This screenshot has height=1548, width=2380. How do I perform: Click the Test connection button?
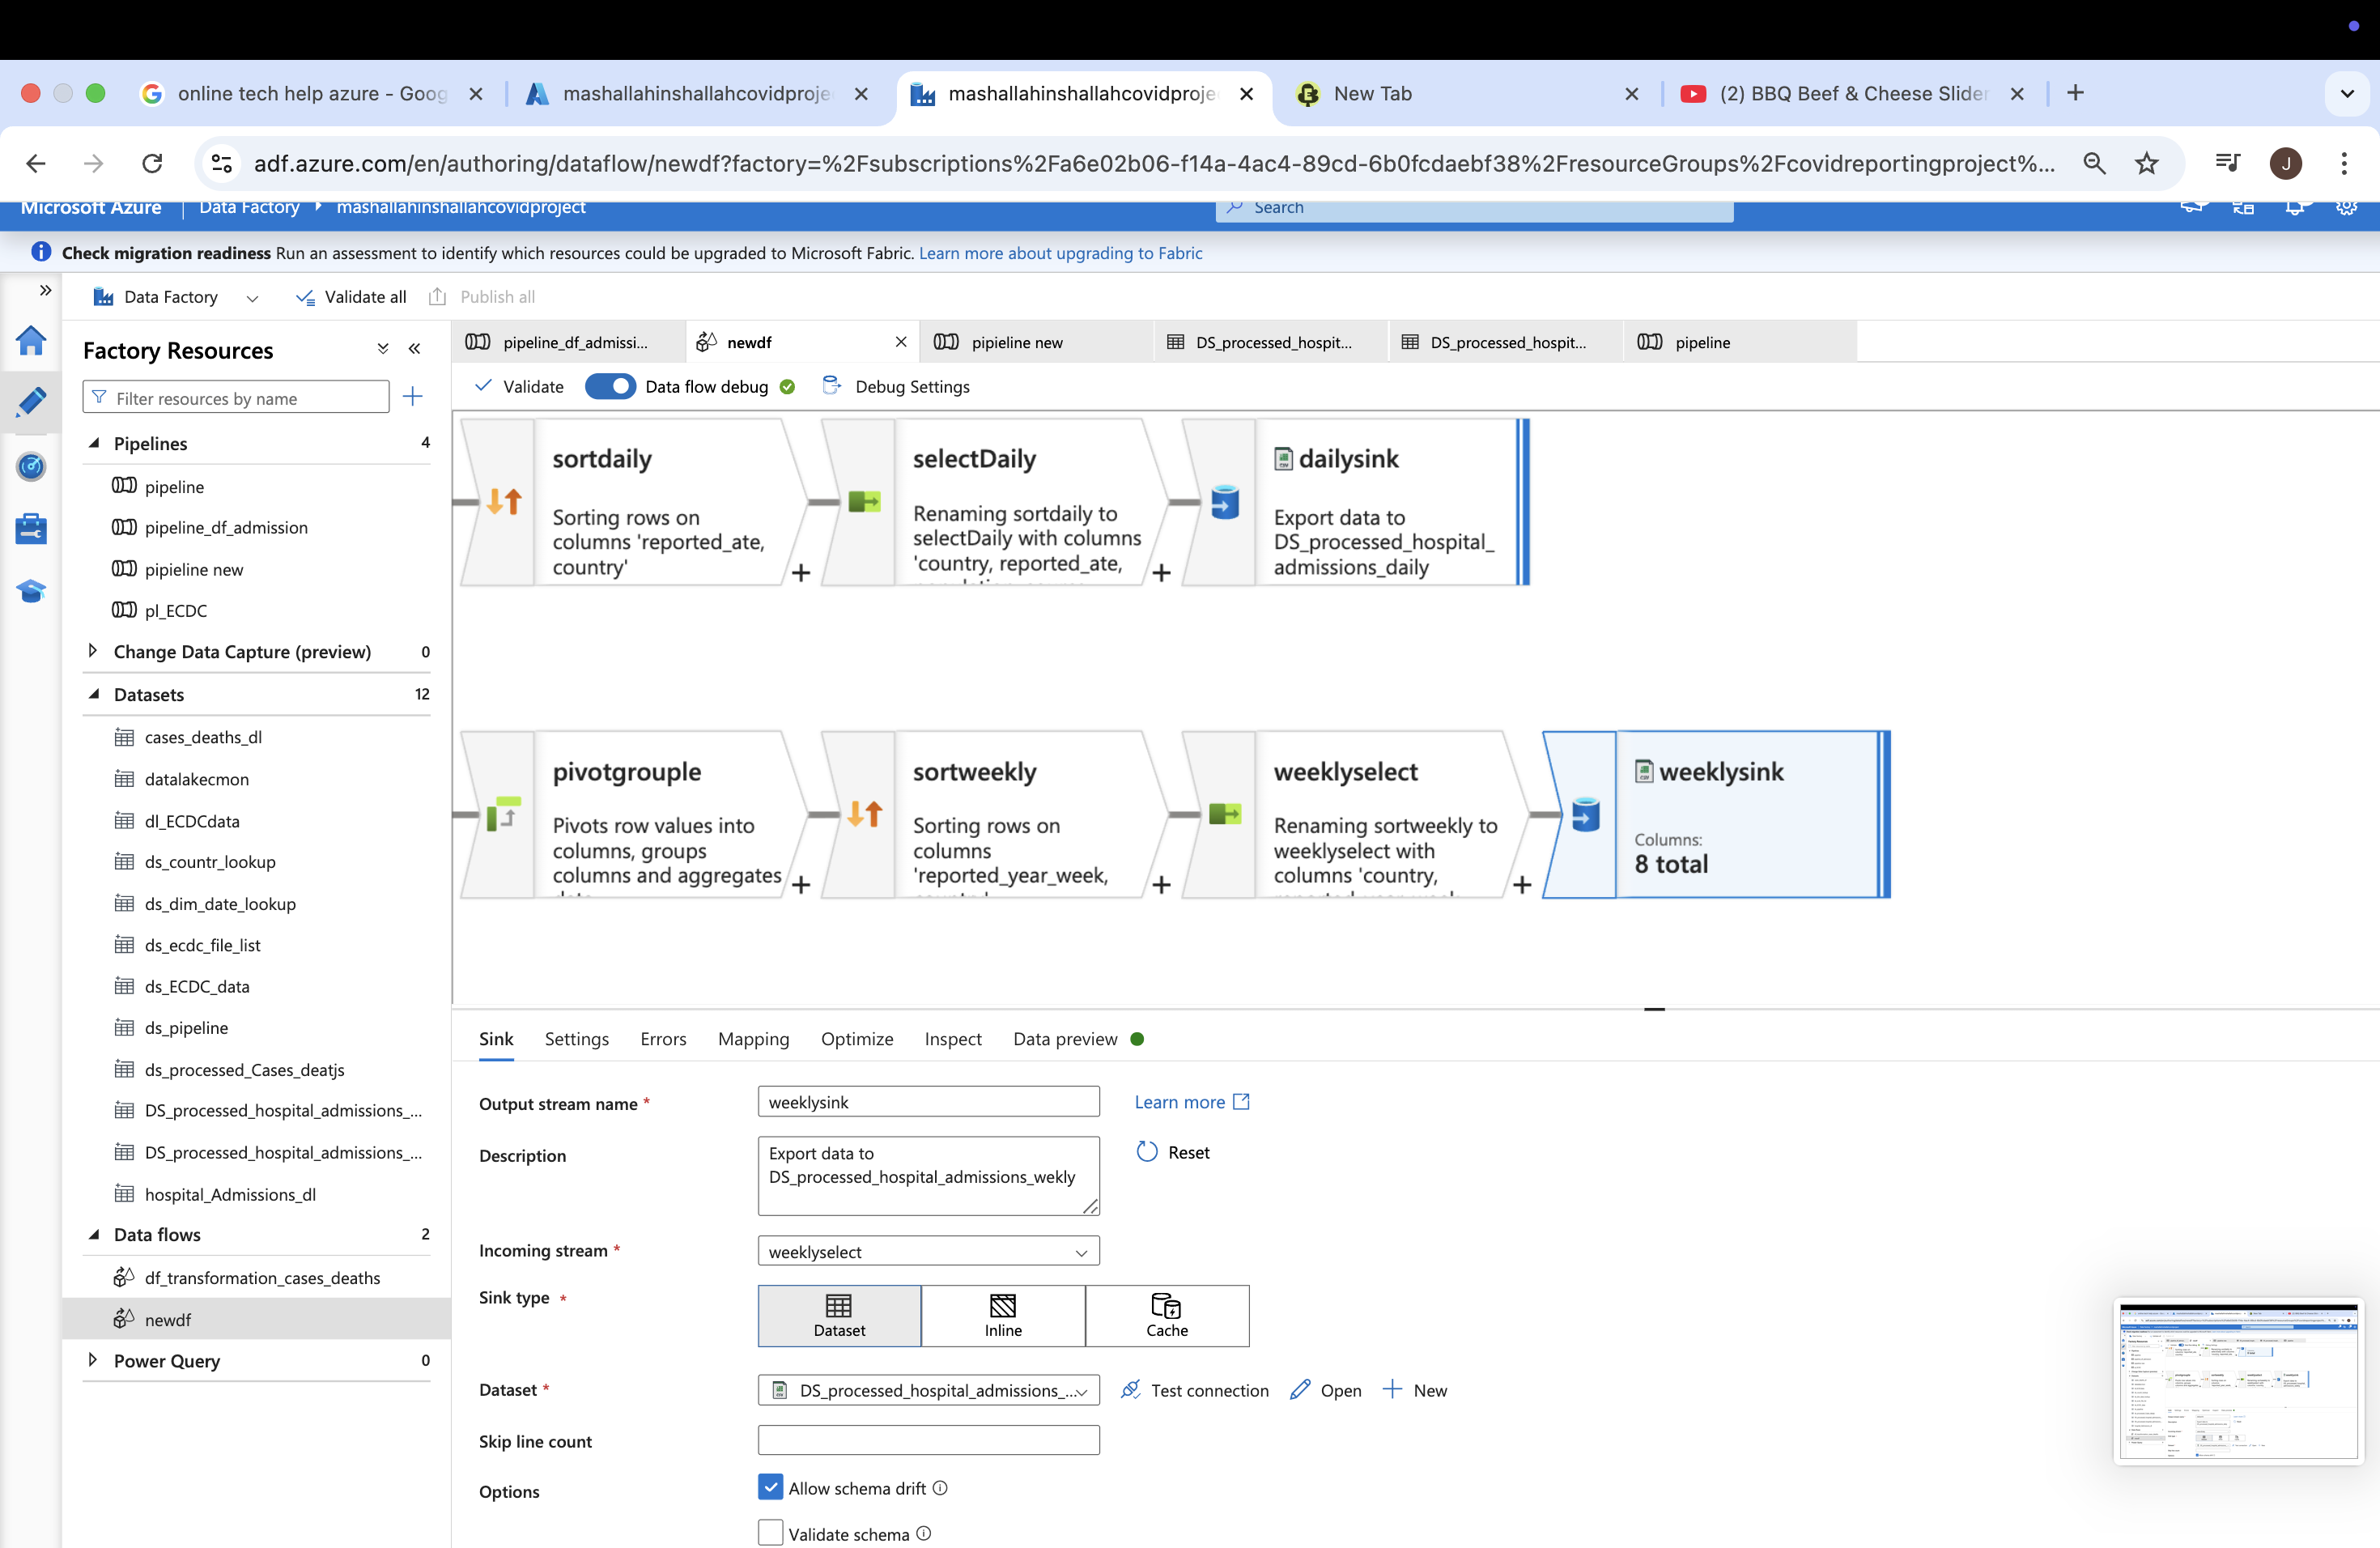[1195, 1390]
